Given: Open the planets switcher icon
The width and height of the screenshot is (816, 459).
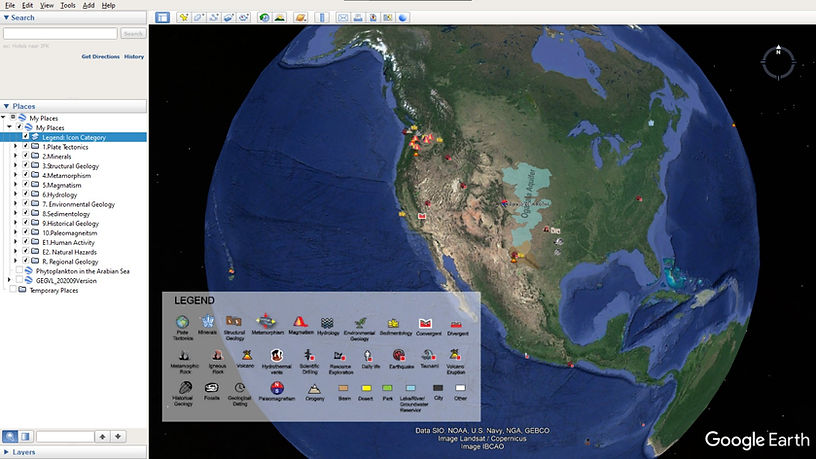Looking at the screenshot, I should [300, 17].
